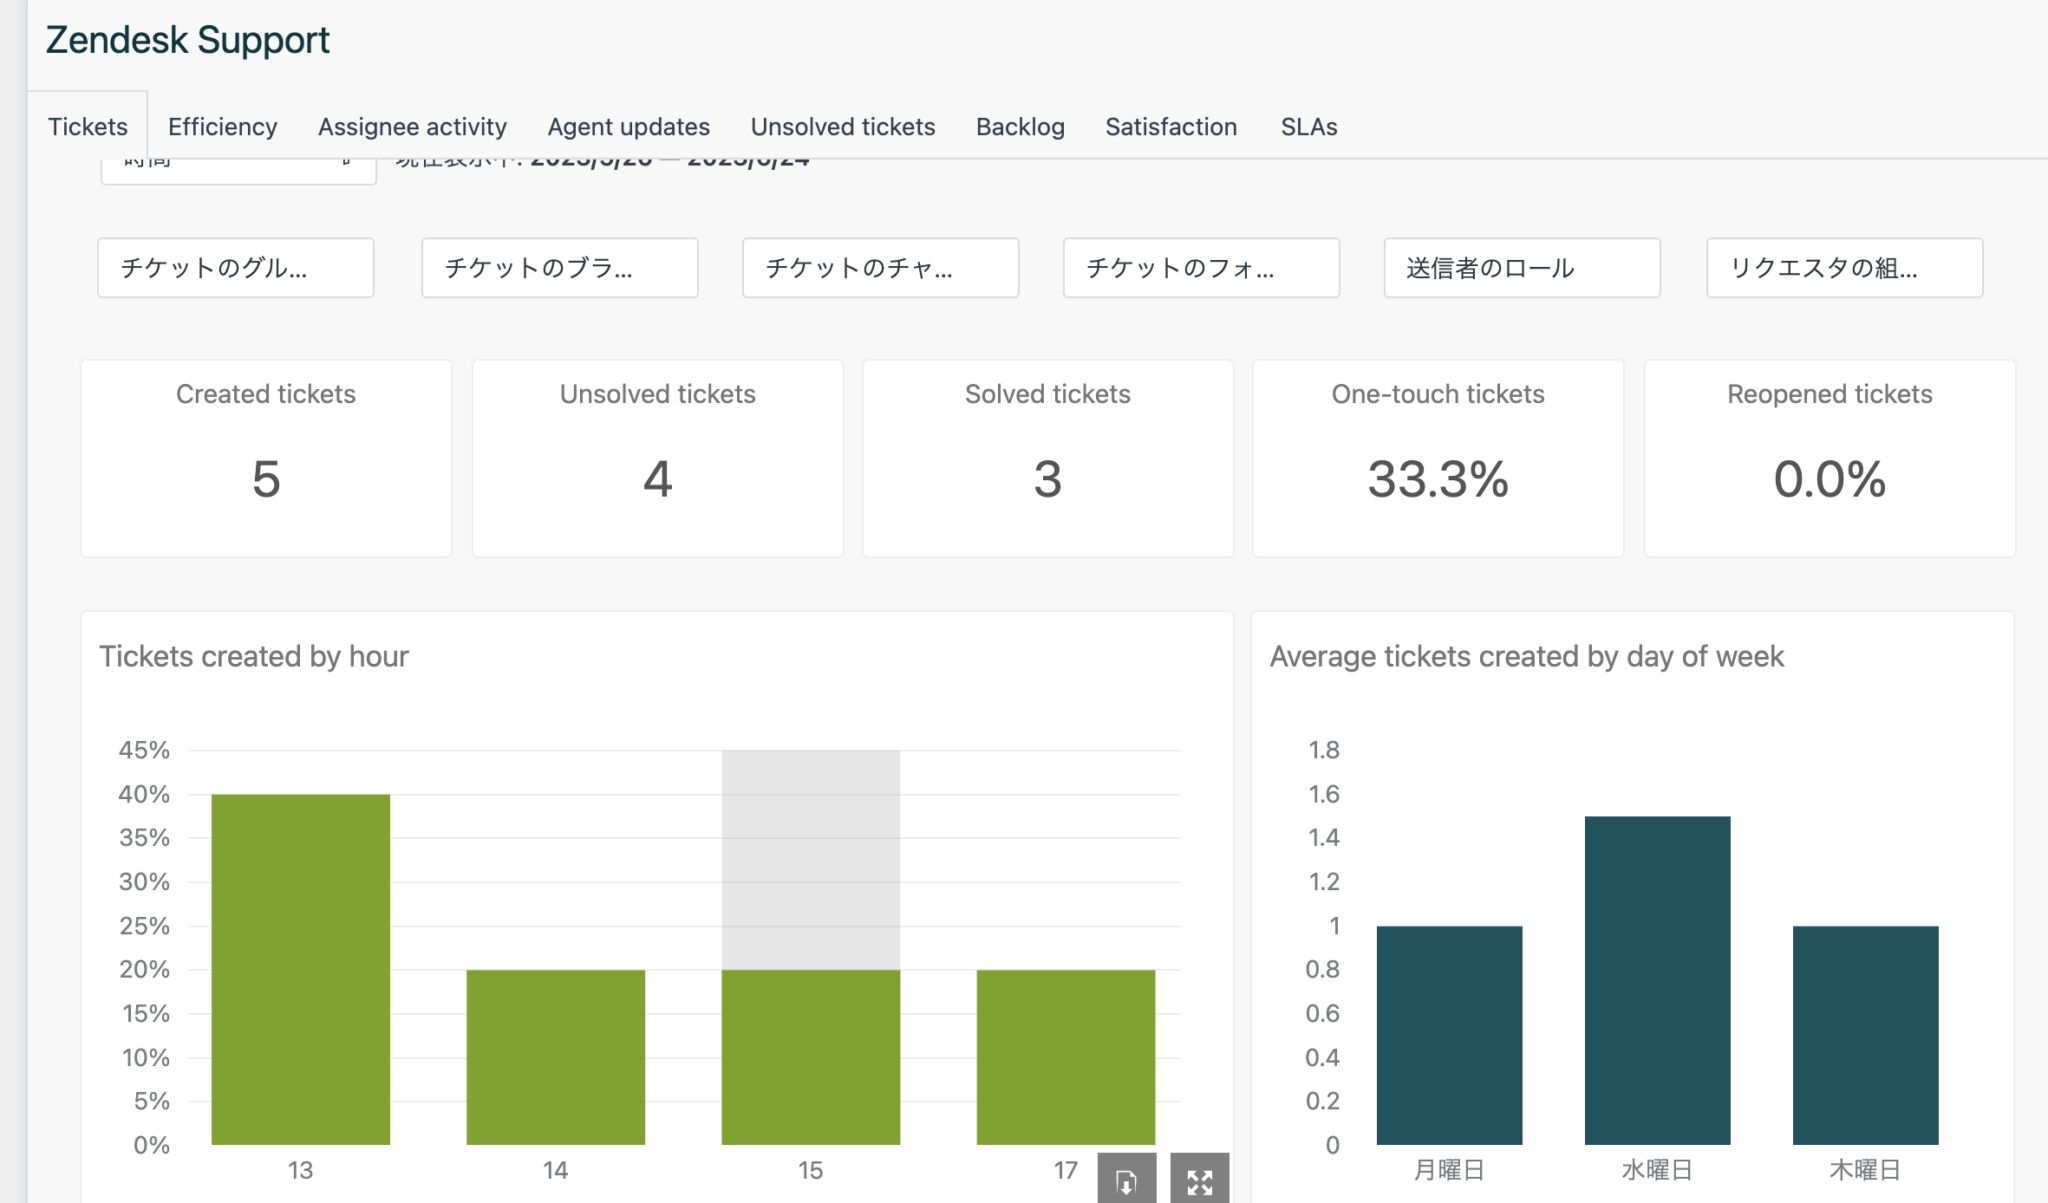
Task: Switch to the SLAs tab
Action: [x=1308, y=126]
